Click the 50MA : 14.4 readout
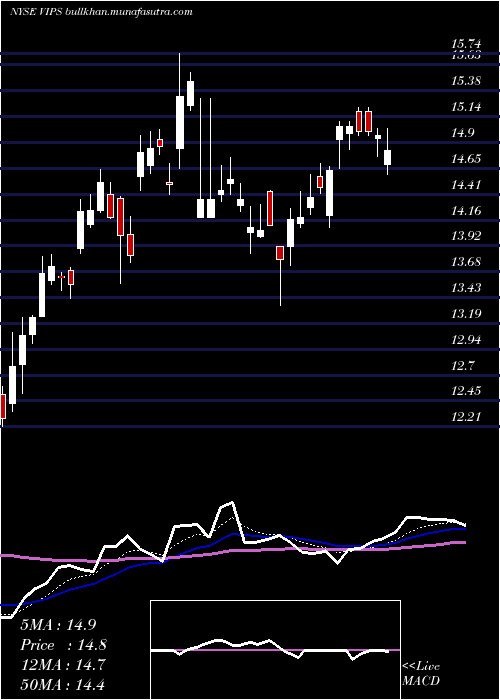500x700 pixels. click(x=62, y=684)
